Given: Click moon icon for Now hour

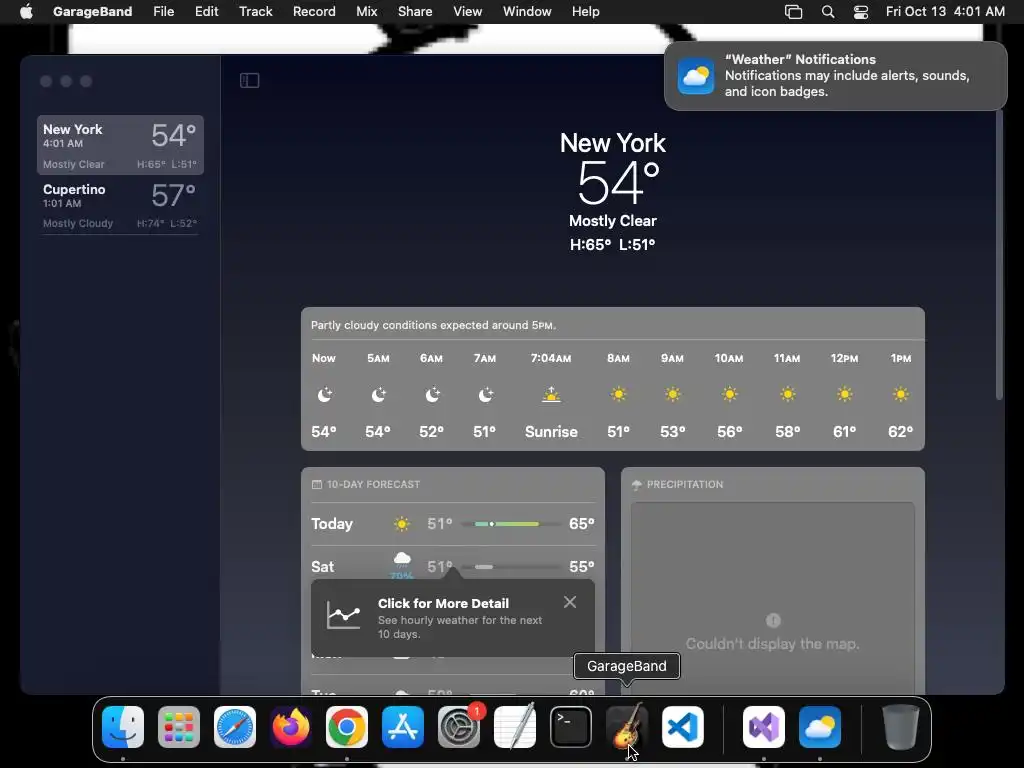Looking at the screenshot, I should click(325, 394).
